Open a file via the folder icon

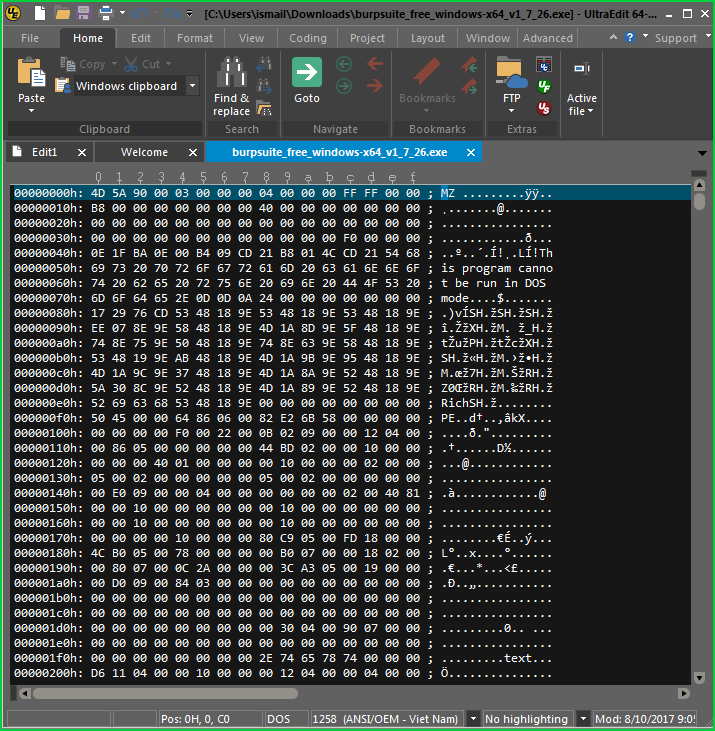(62, 14)
